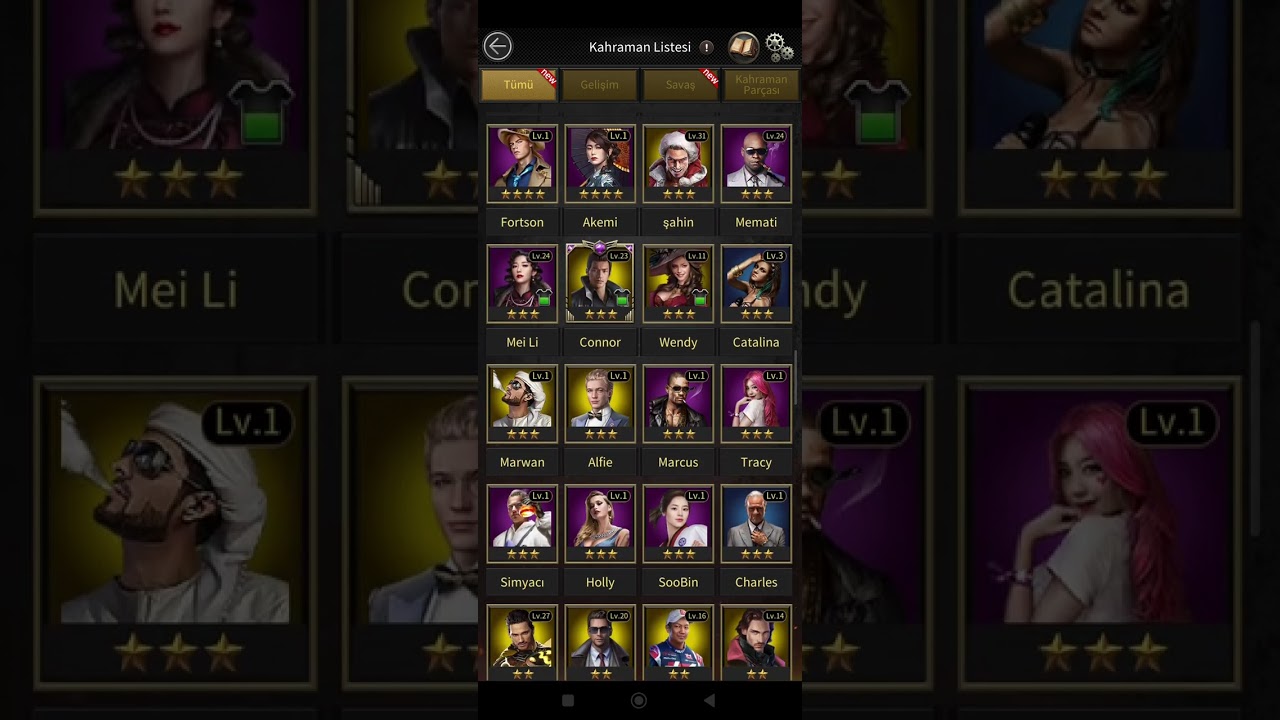The image size is (1280, 720).
Task: Click the şahin hero name label
Action: pos(678,222)
